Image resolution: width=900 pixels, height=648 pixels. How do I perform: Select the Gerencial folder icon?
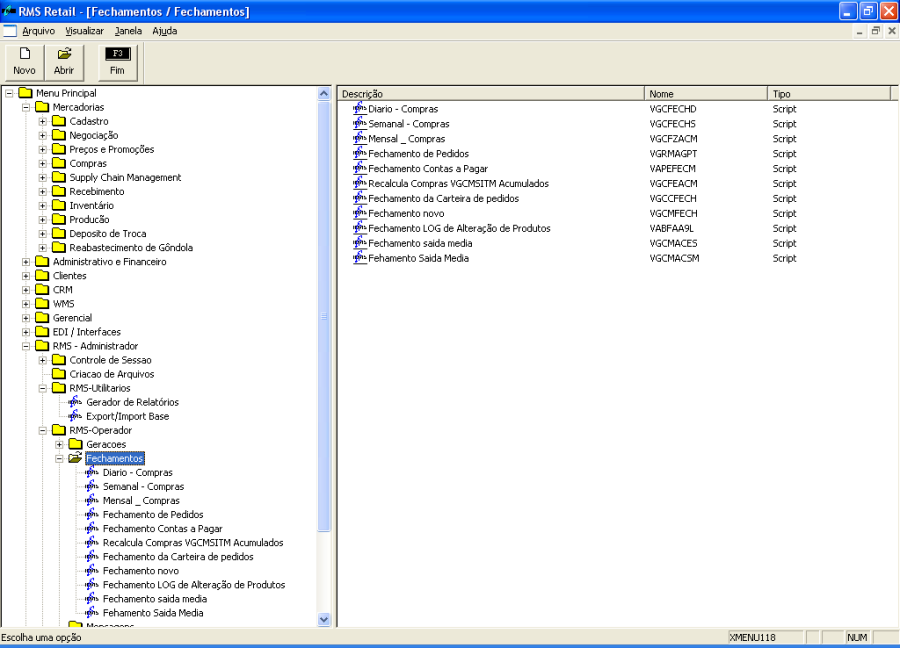point(42,317)
